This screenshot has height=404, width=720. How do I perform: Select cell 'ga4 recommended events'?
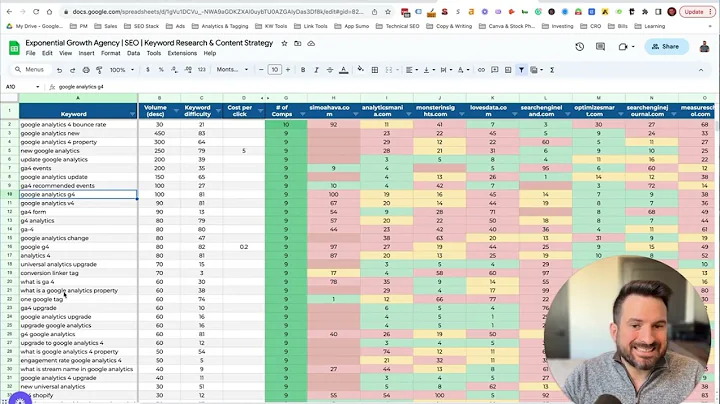78,185
